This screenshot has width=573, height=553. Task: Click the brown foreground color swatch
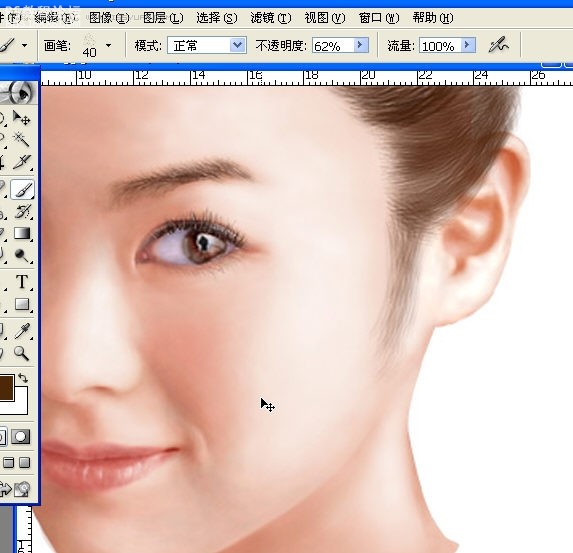tap(7, 387)
